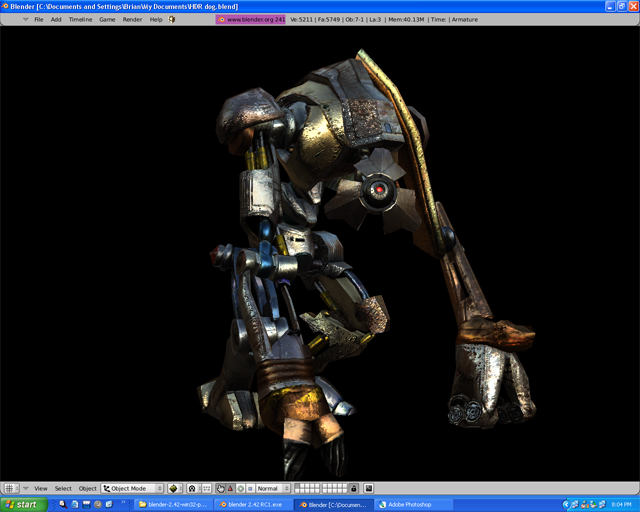Collapse 3D view header menus triangle
Image resolution: width=640 pixels, height=512 pixels.
click(26, 488)
